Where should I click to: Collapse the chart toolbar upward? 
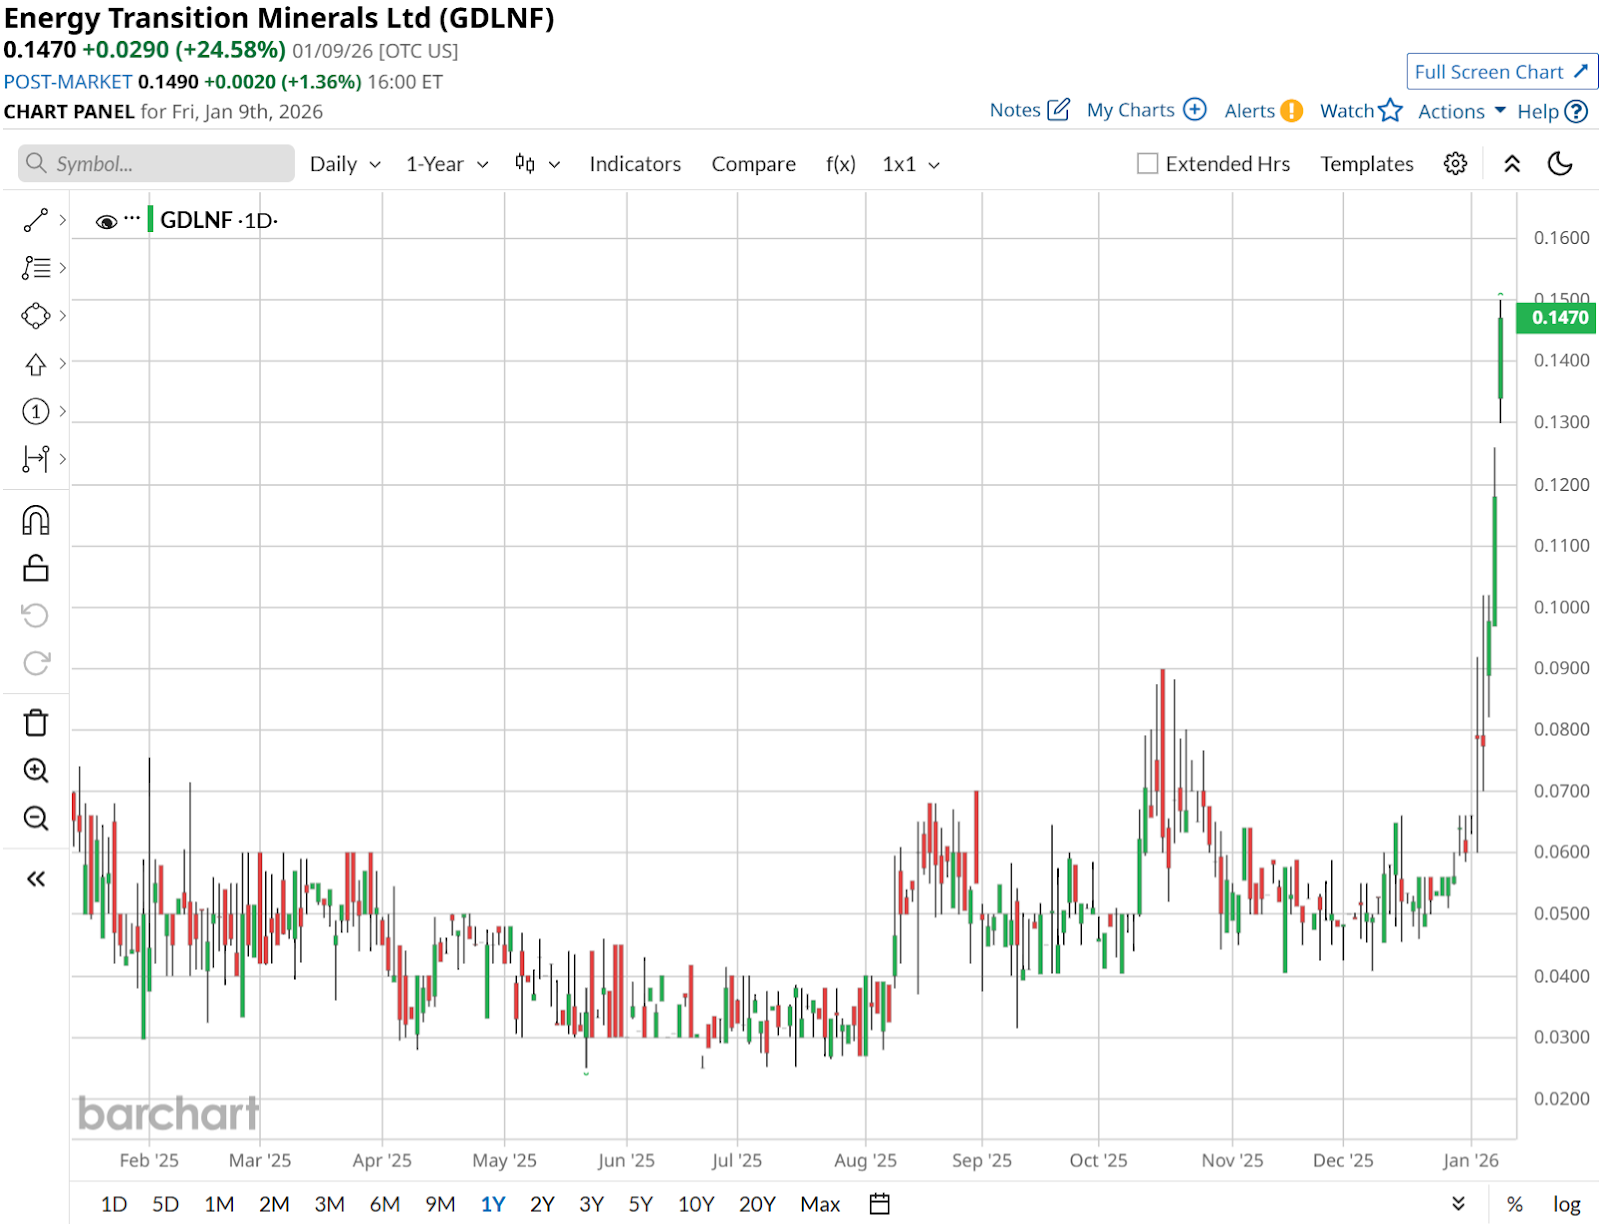pos(1512,164)
